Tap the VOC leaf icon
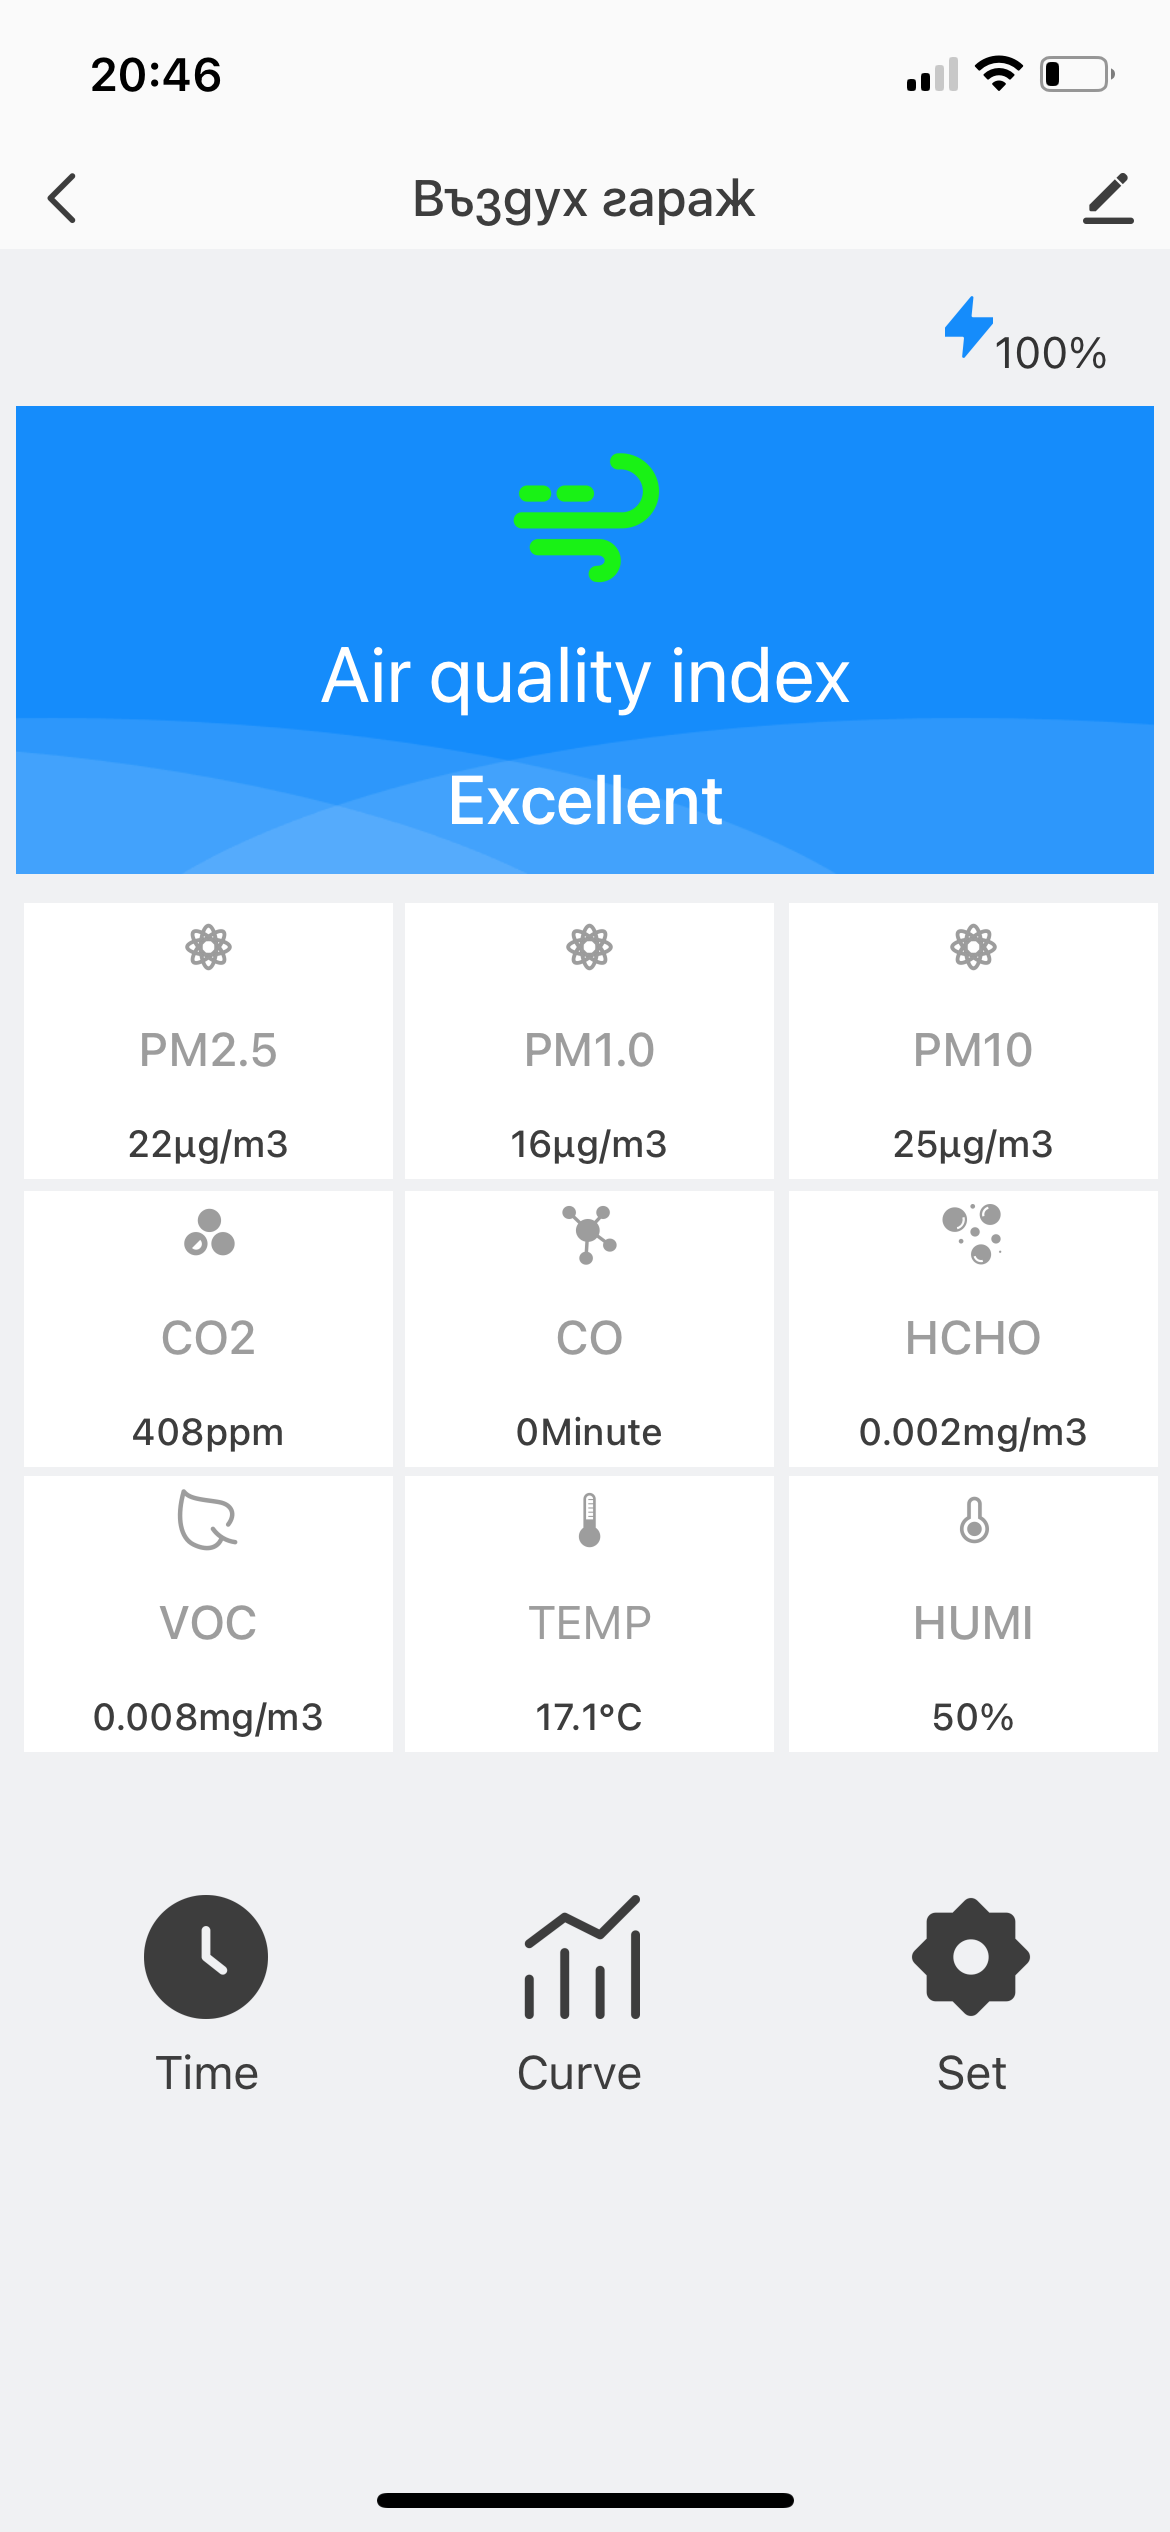This screenshot has height=2532, width=1170. [207, 1519]
